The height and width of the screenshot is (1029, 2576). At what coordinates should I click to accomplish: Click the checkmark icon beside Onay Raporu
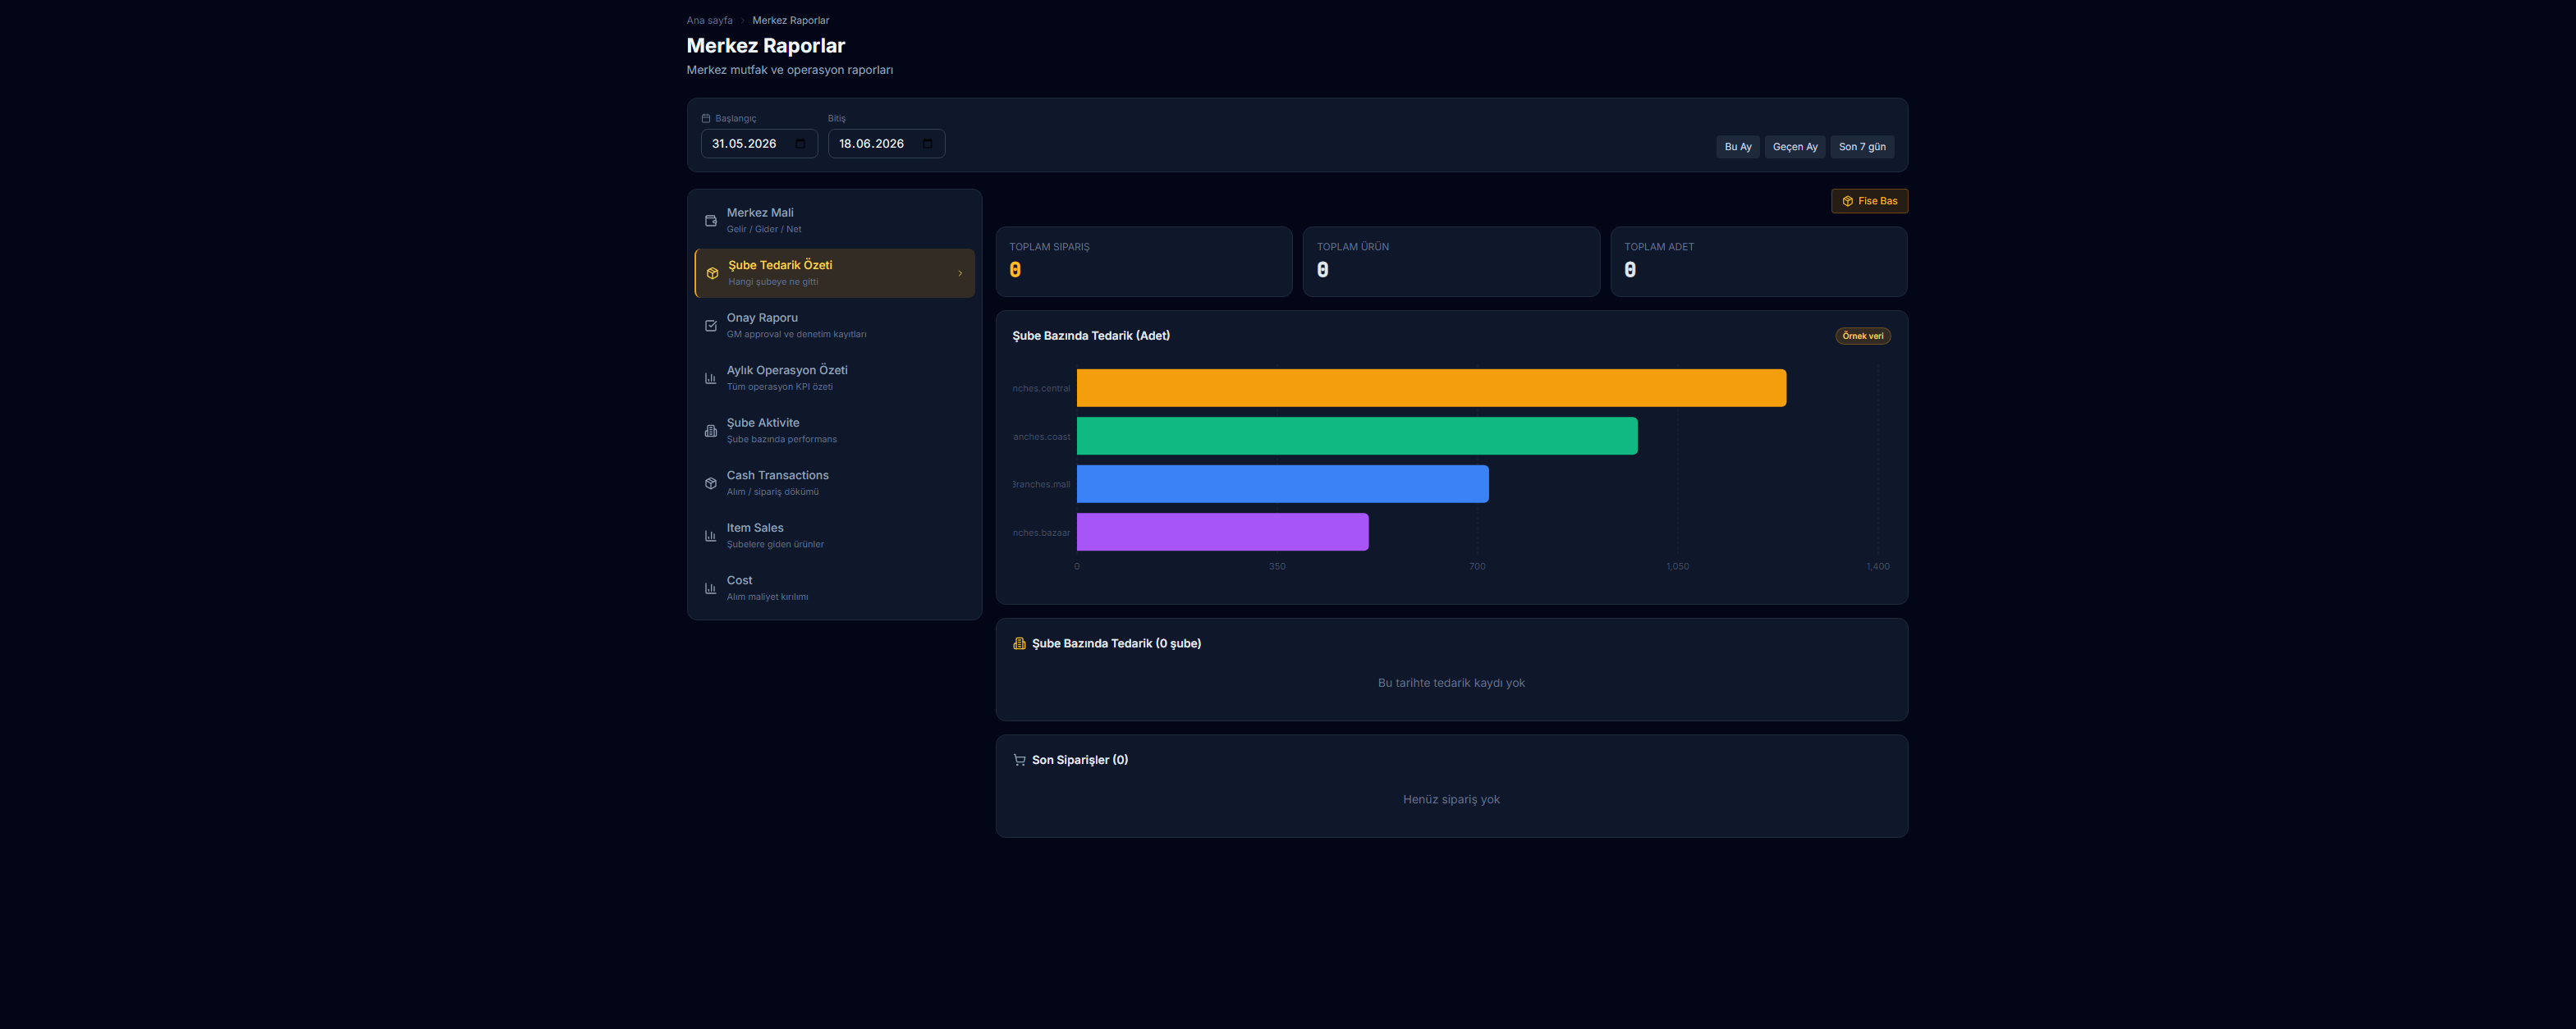click(710, 326)
